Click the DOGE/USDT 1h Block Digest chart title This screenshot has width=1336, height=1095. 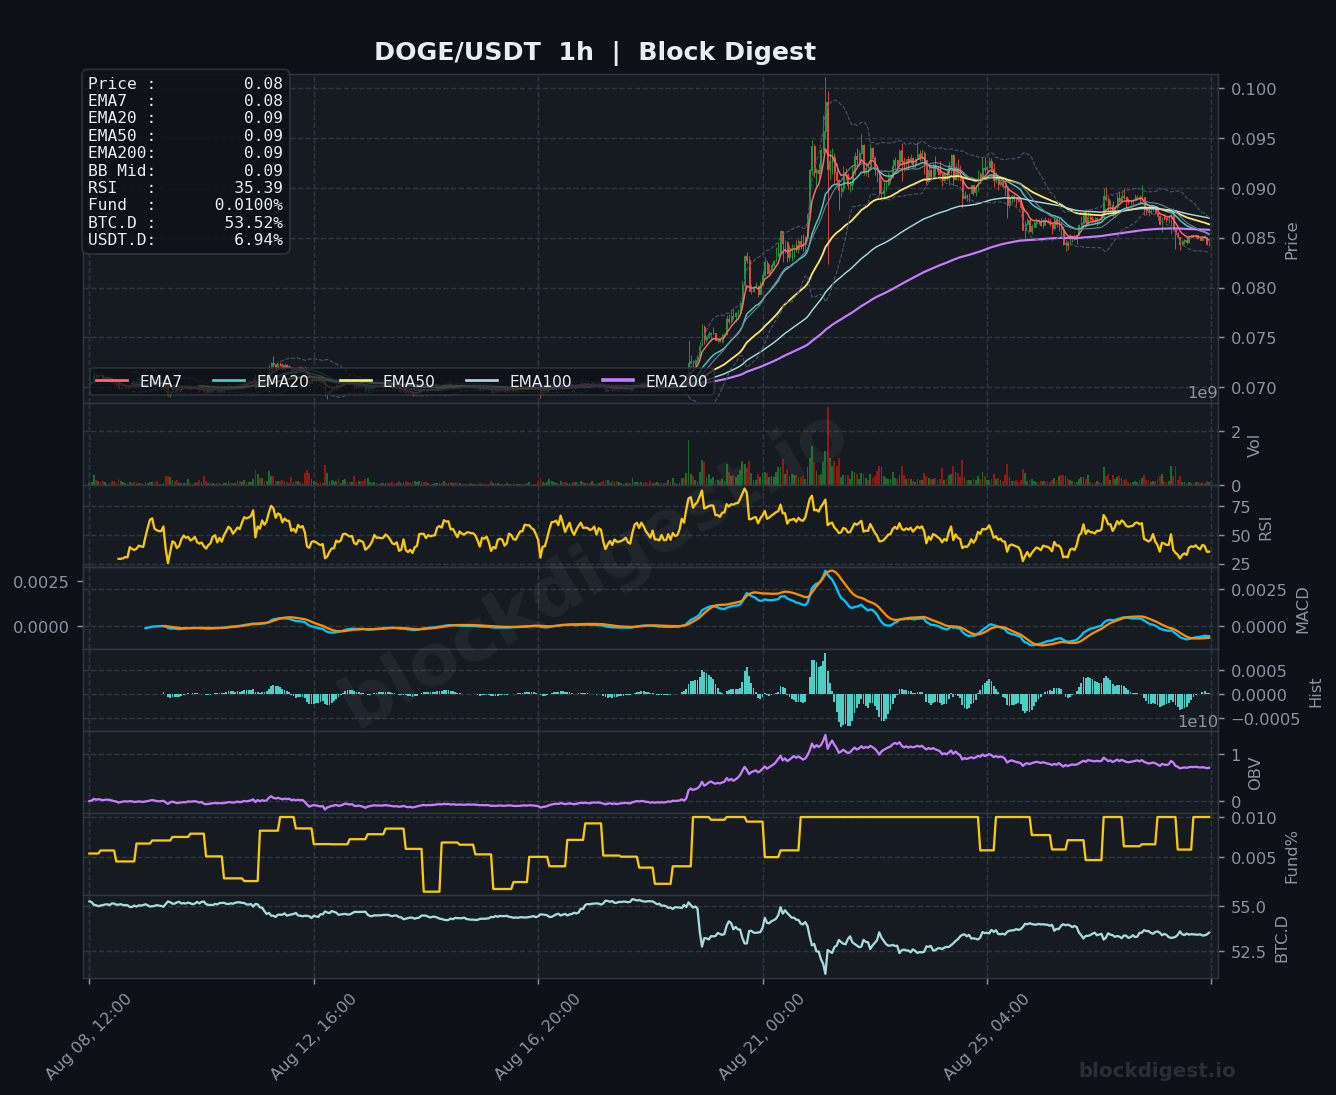pyautogui.click(x=595, y=52)
